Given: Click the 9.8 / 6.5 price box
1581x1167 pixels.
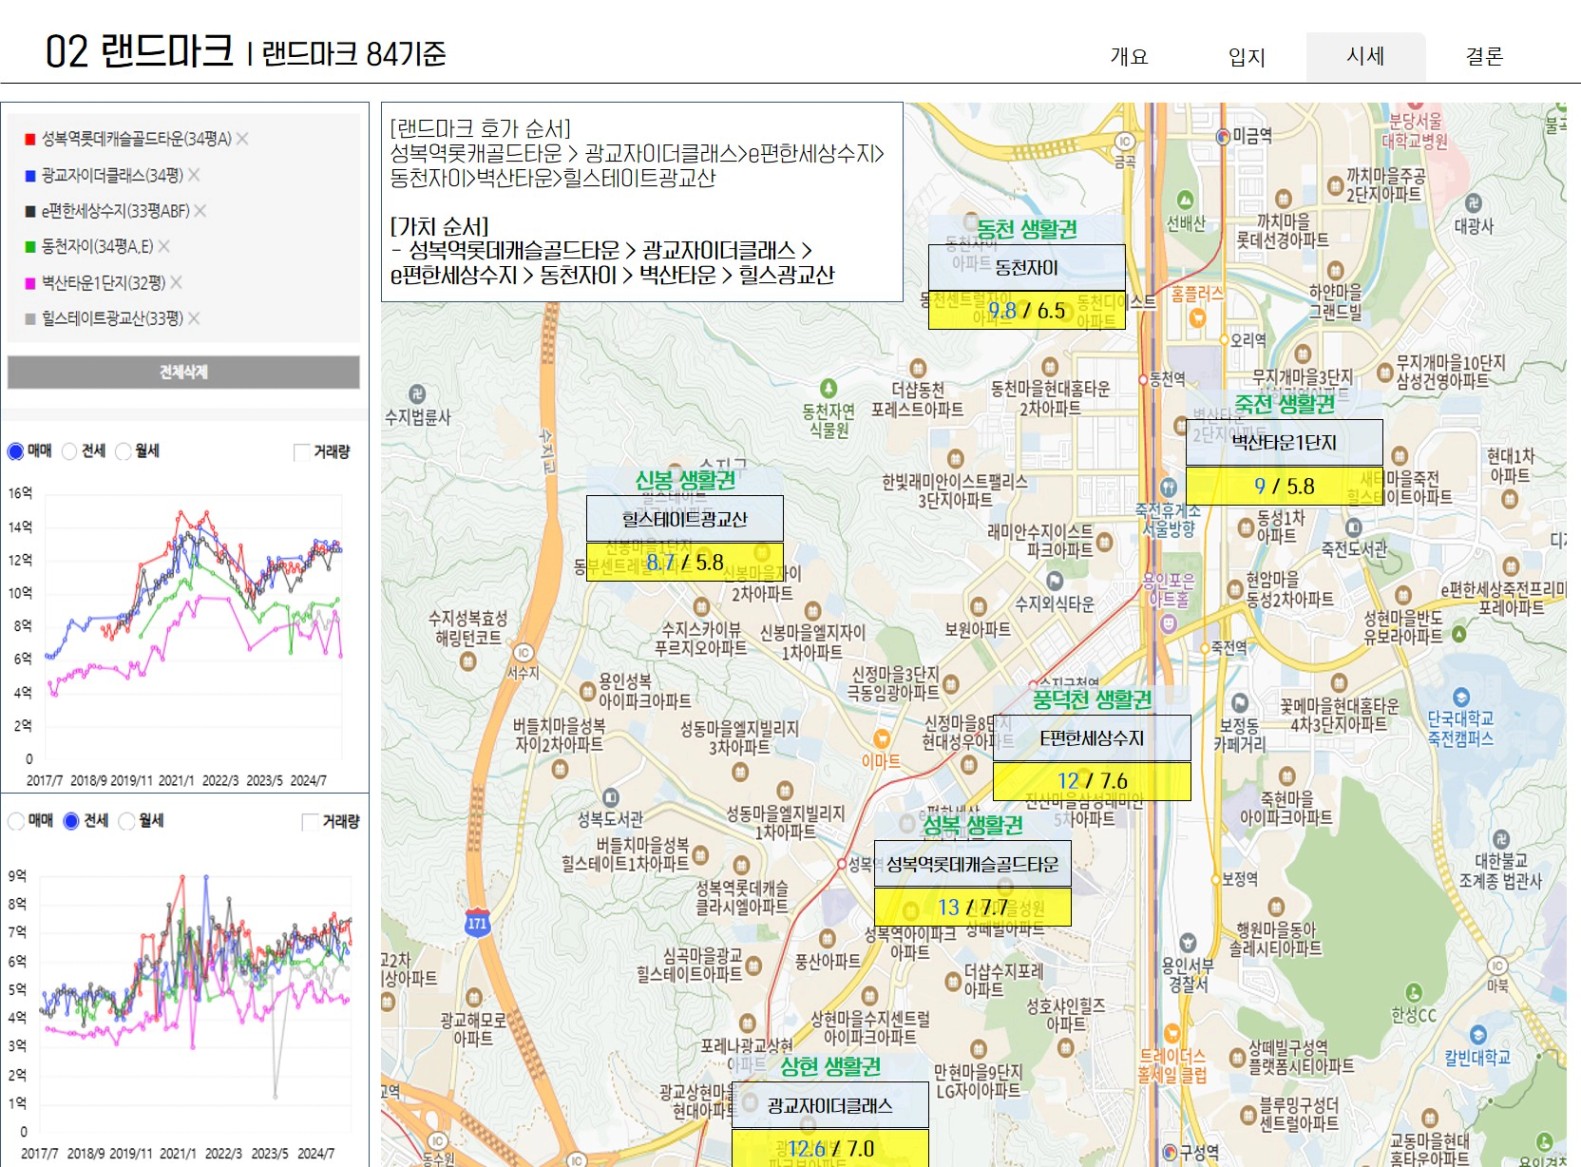Looking at the screenshot, I should point(1027,310).
